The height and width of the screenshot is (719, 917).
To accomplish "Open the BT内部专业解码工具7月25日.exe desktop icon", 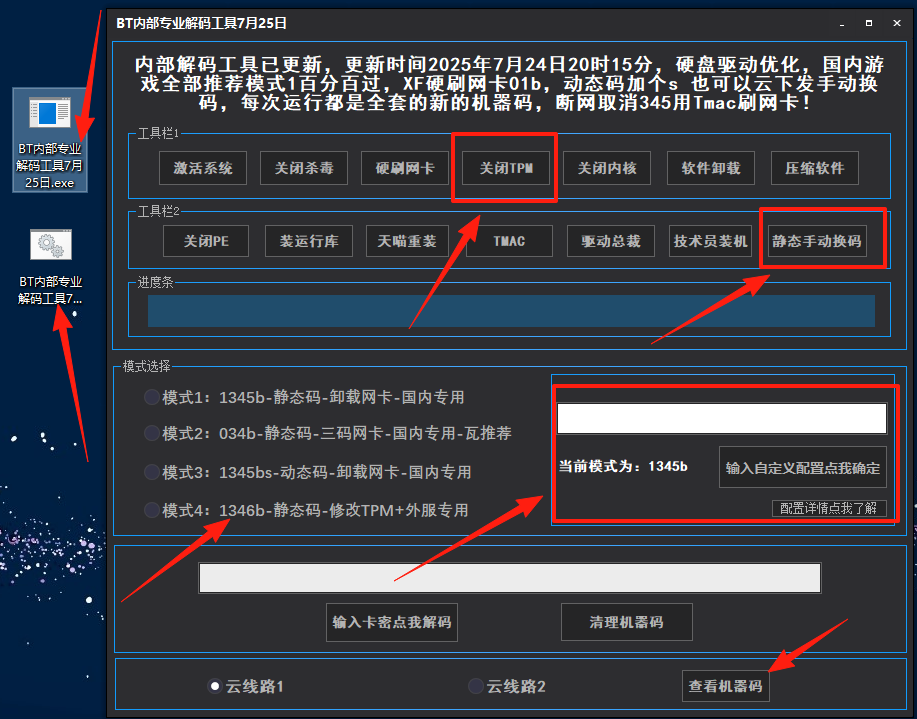I will pos(49,140).
